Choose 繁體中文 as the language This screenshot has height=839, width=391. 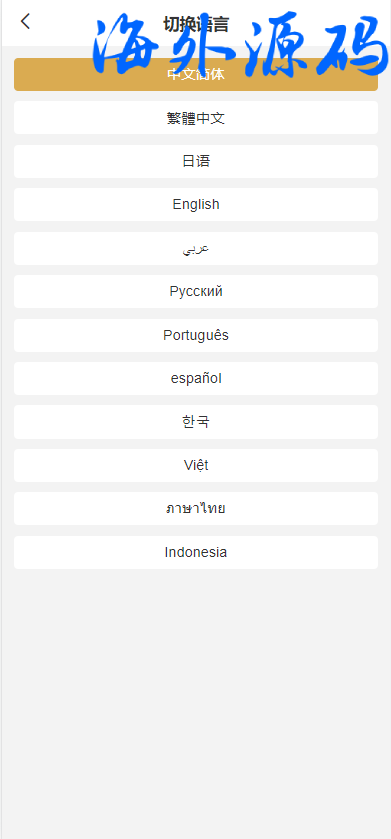pyautogui.click(x=196, y=118)
